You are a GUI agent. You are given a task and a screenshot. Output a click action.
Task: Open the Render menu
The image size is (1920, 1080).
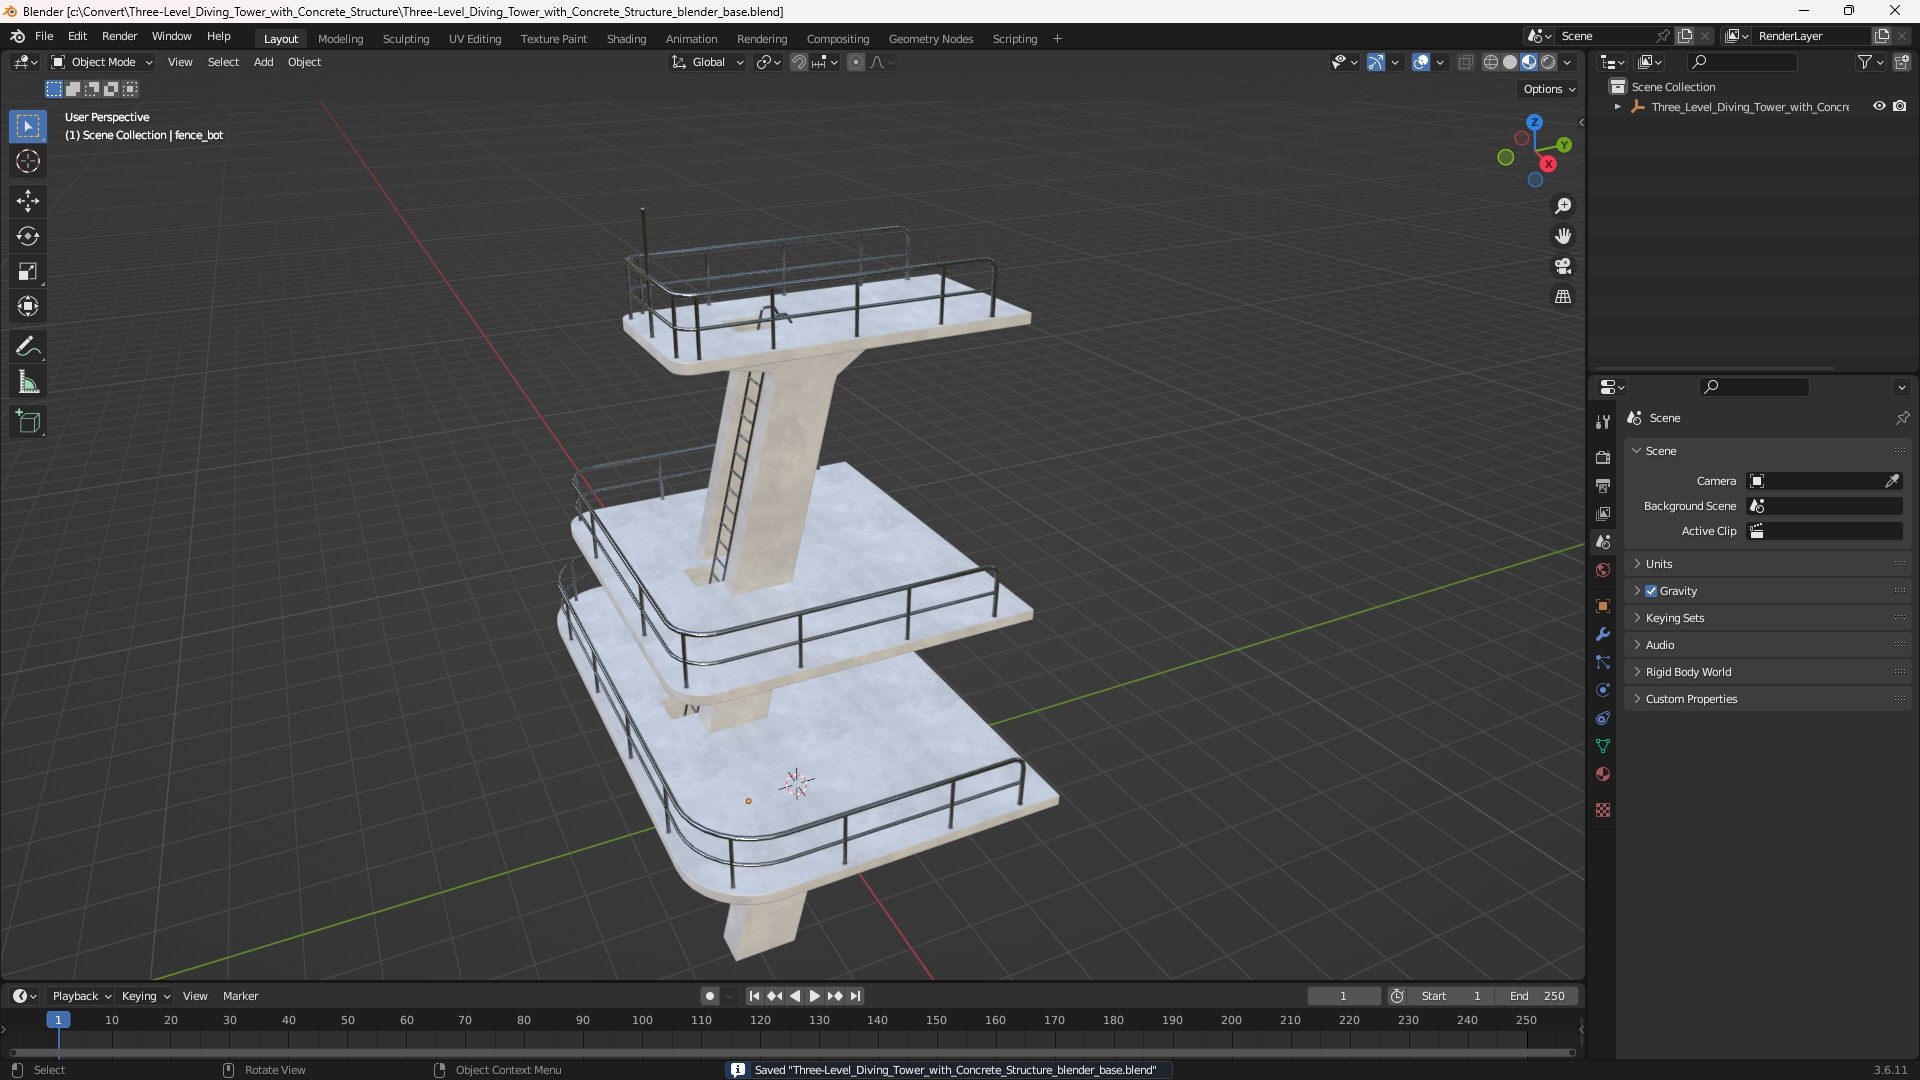pos(119,36)
